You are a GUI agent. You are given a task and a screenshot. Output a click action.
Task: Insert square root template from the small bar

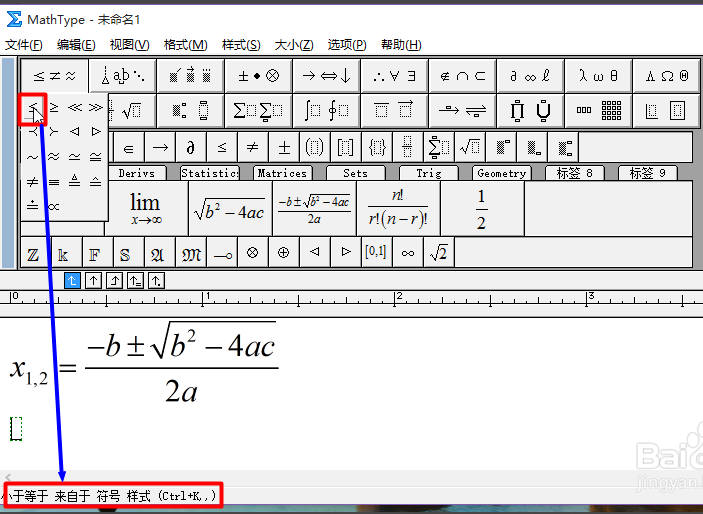(470, 147)
